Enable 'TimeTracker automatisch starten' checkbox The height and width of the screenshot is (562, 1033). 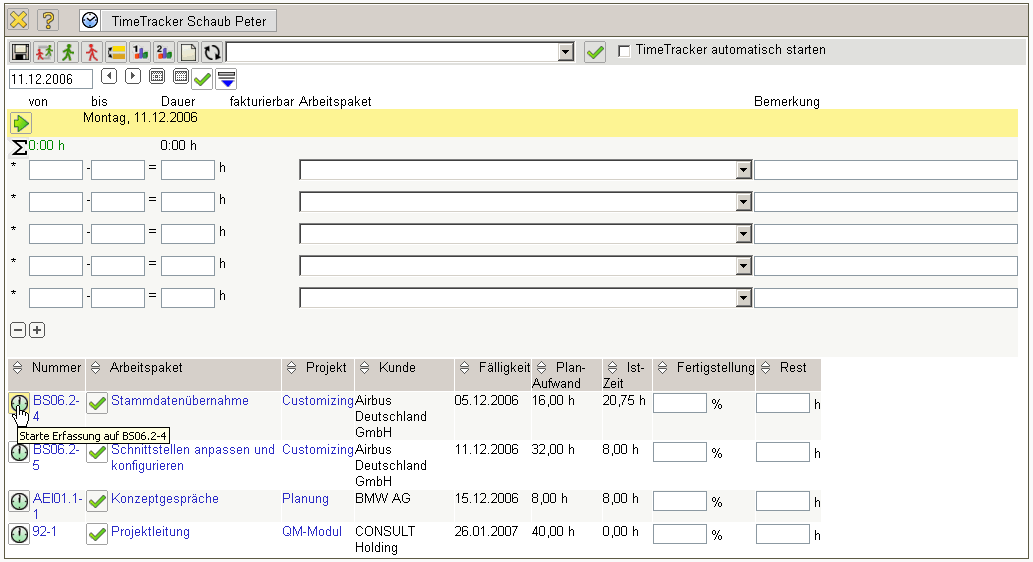pyautogui.click(x=625, y=51)
